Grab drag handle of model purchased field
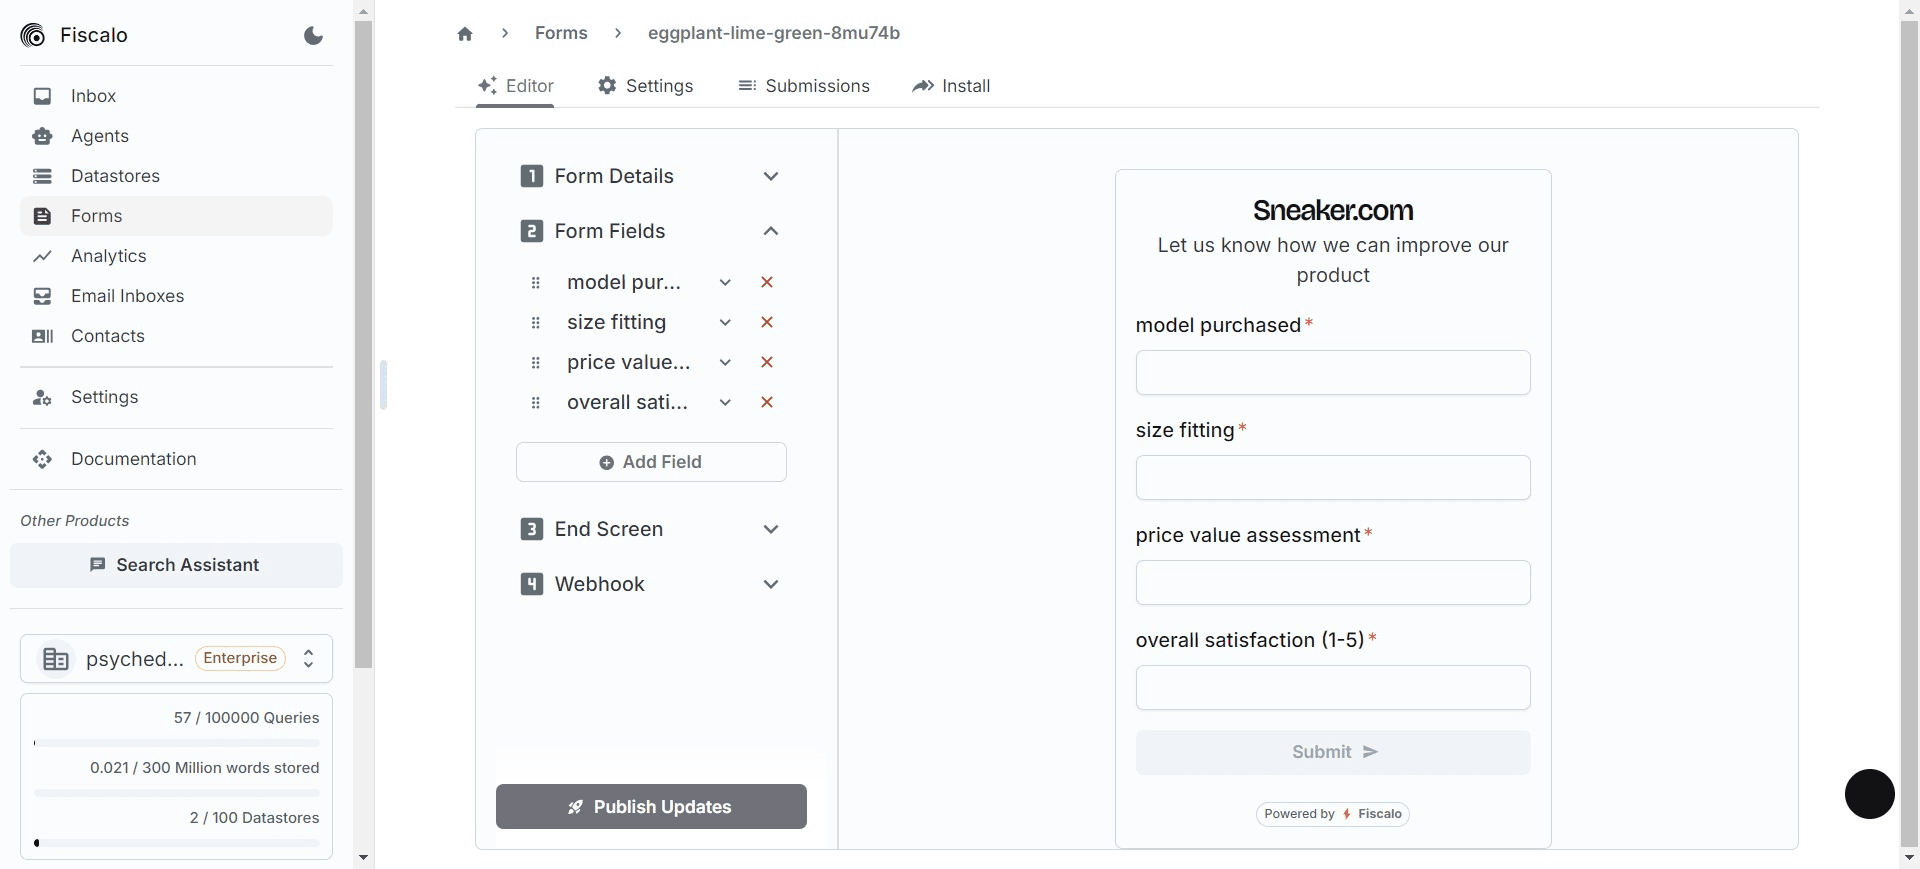1920x869 pixels. point(536,283)
